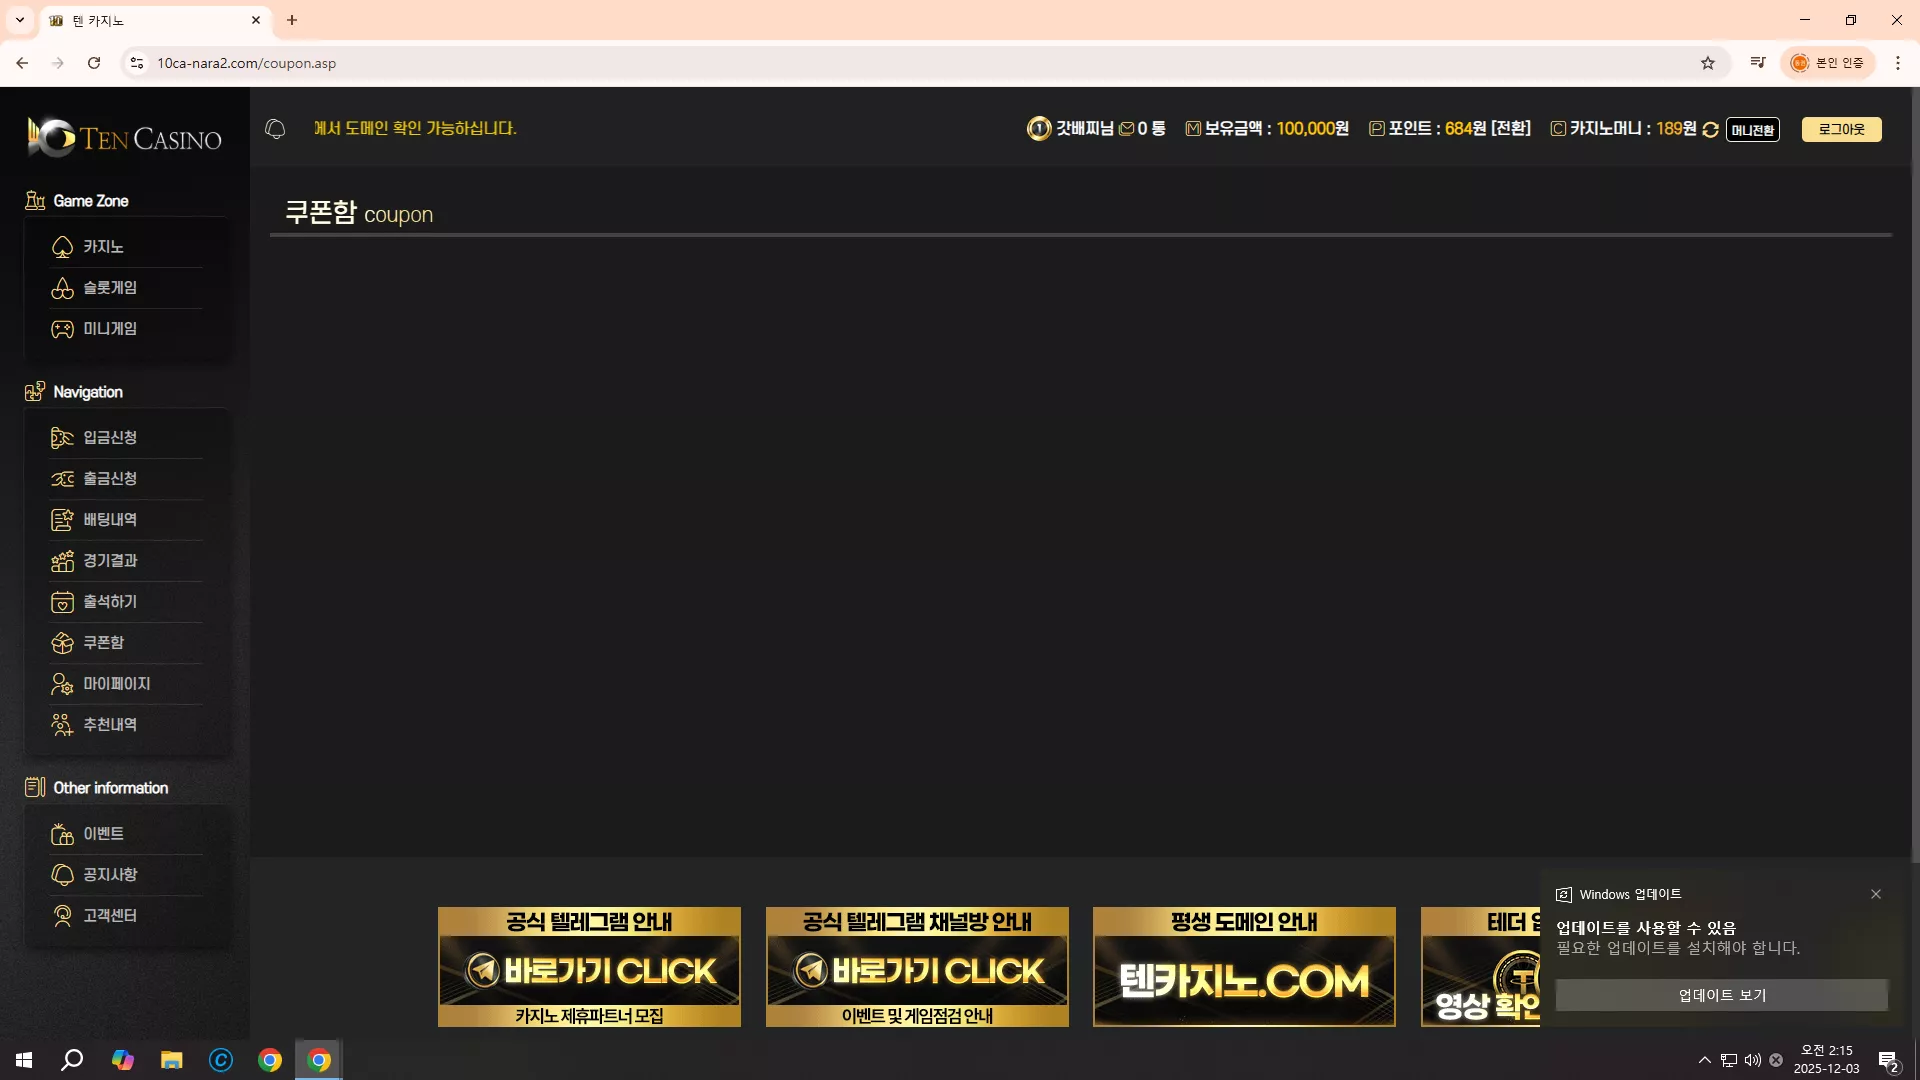
Task: Click the 머니전환 money transfer button
Action: point(1752,130)
